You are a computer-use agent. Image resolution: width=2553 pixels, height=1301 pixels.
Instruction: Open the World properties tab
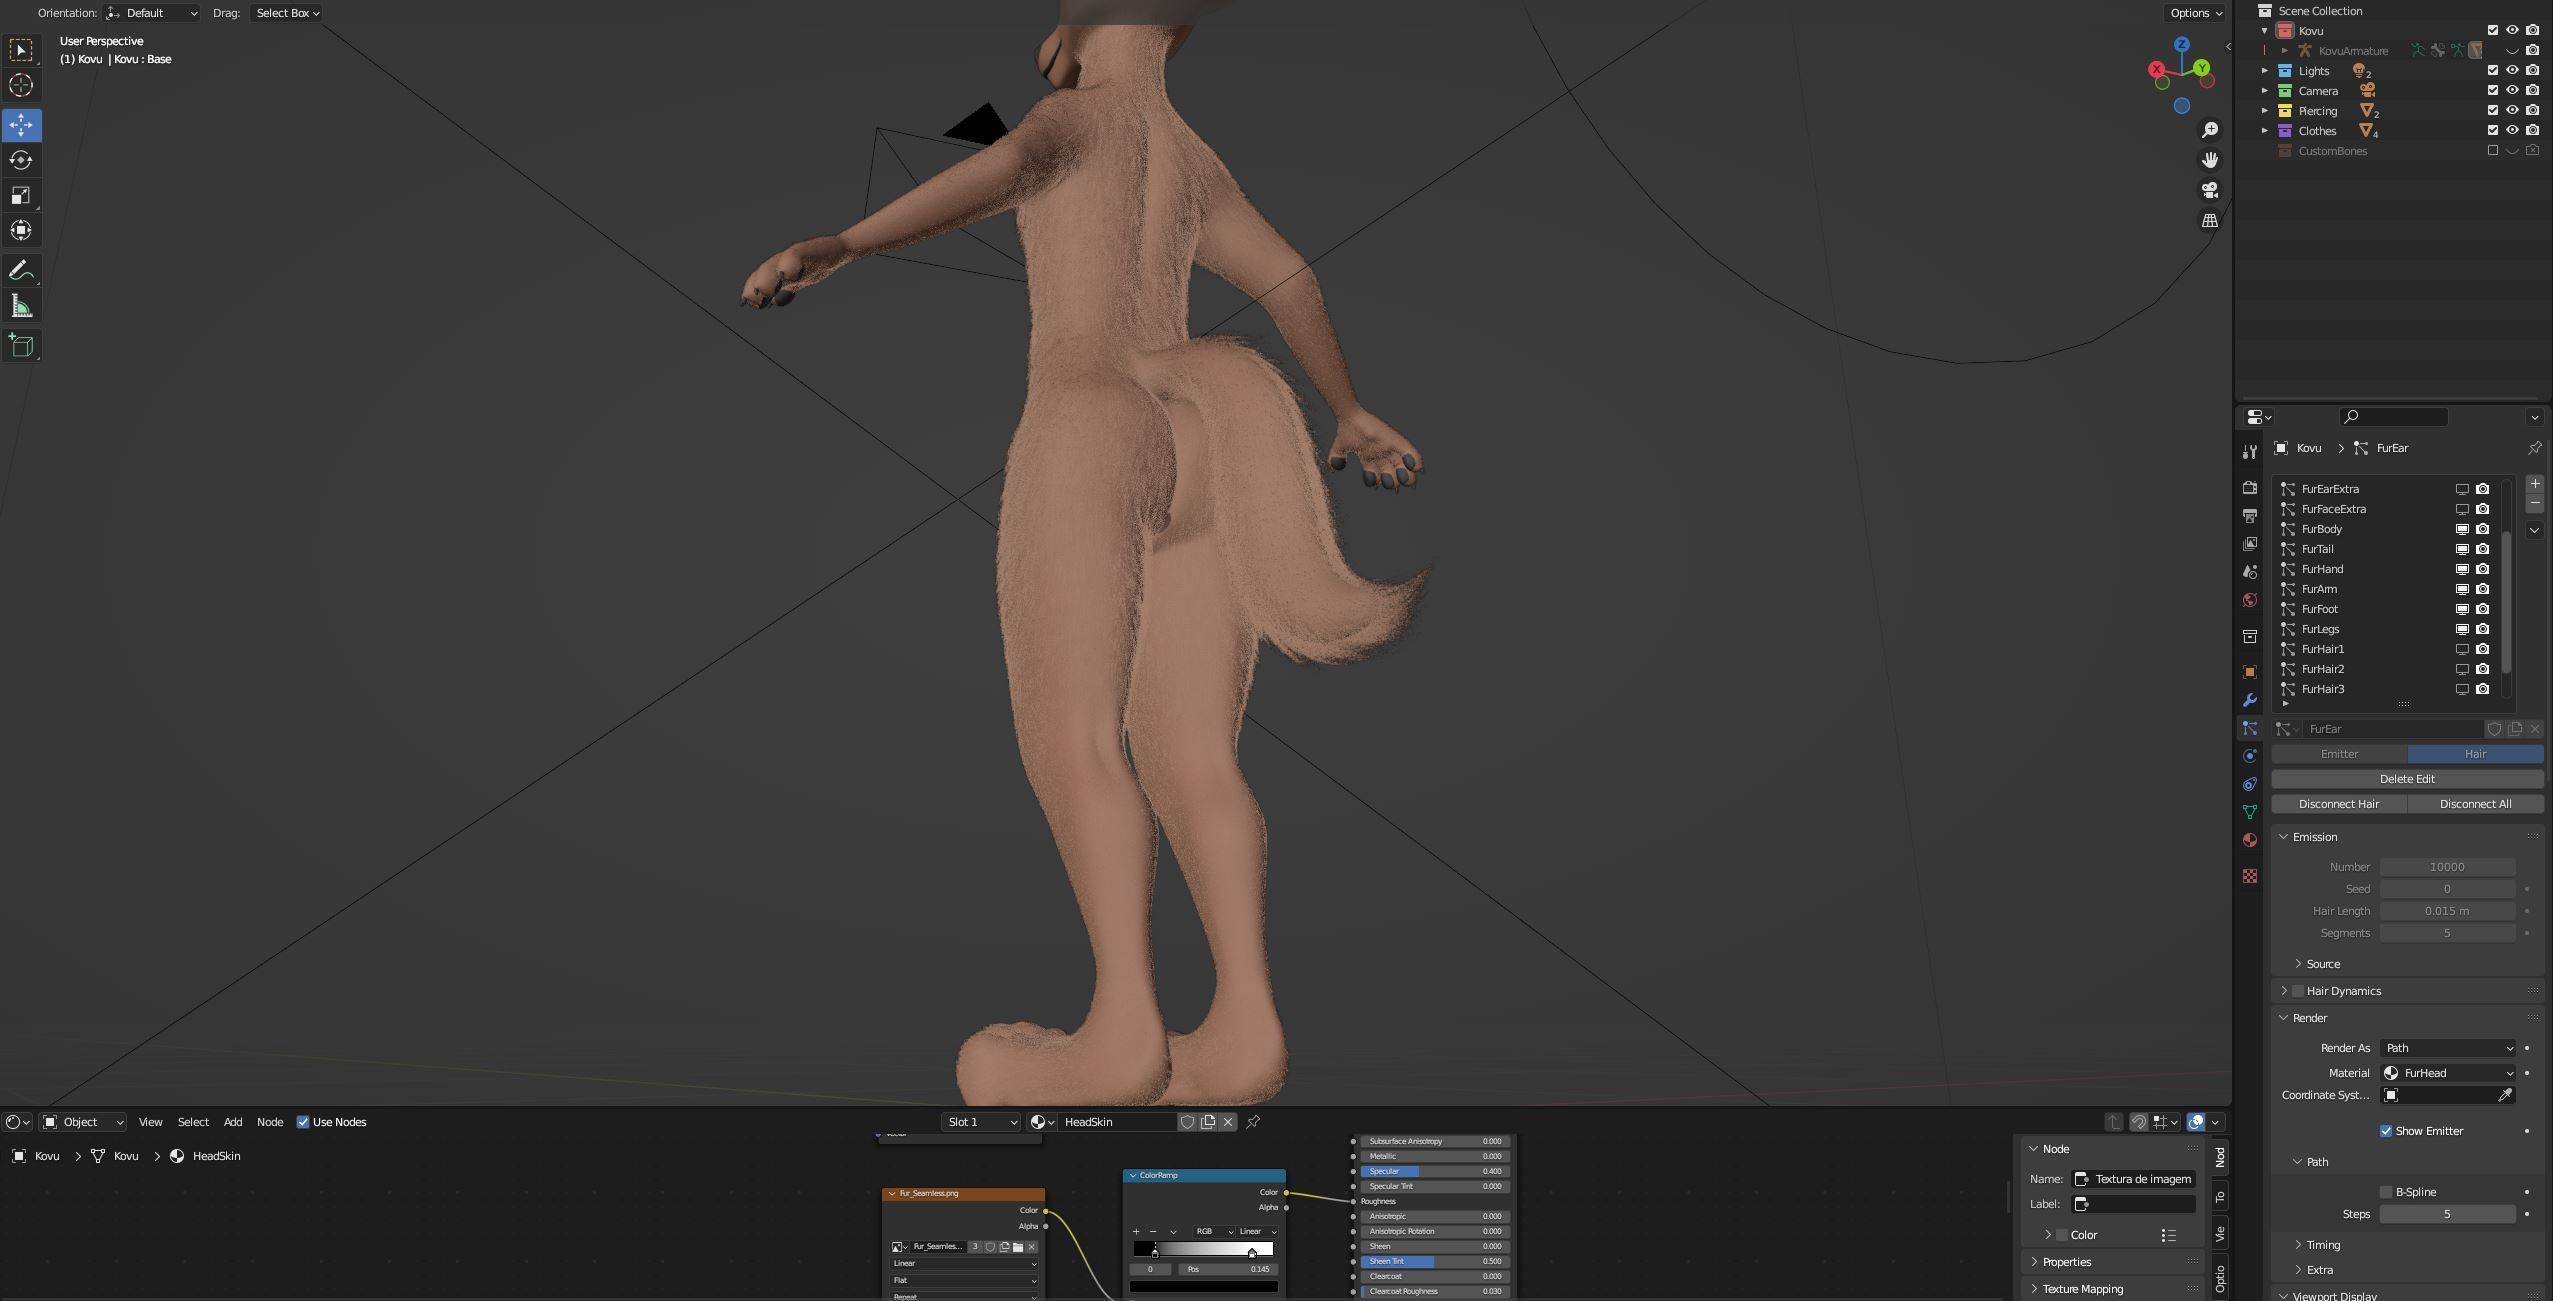tap(2250, 600)
